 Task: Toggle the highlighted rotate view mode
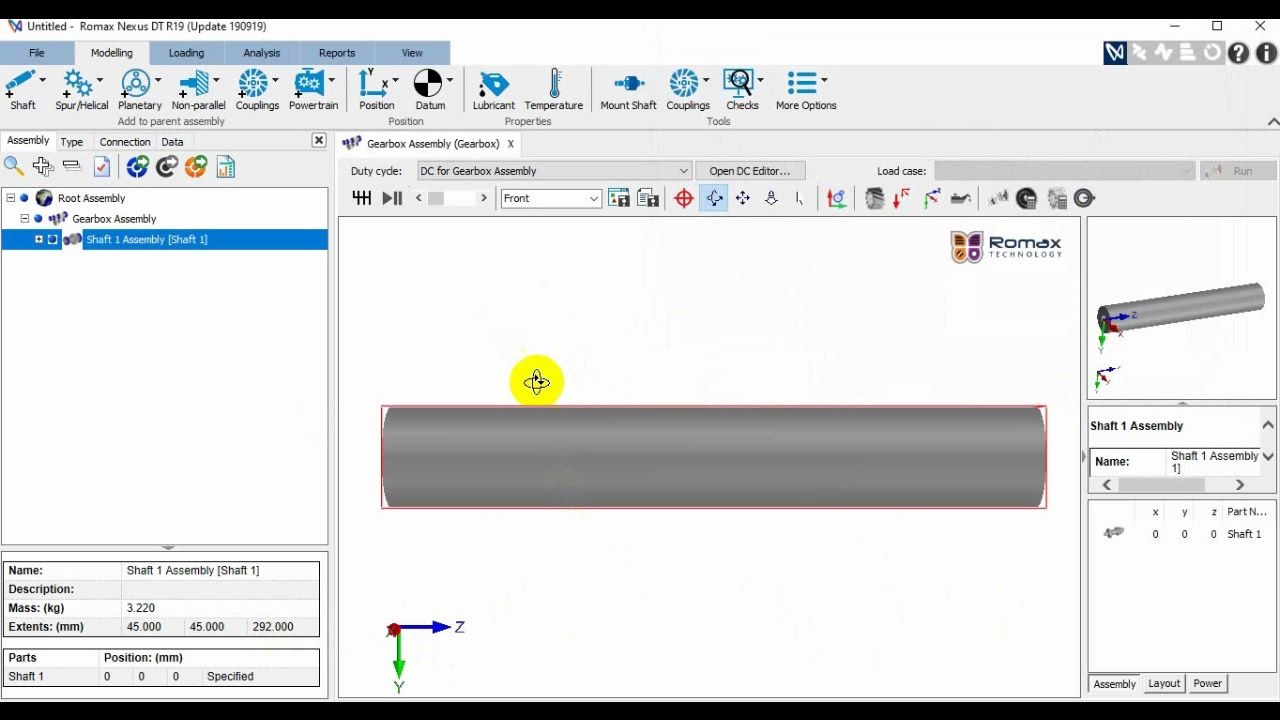(715, 198)
